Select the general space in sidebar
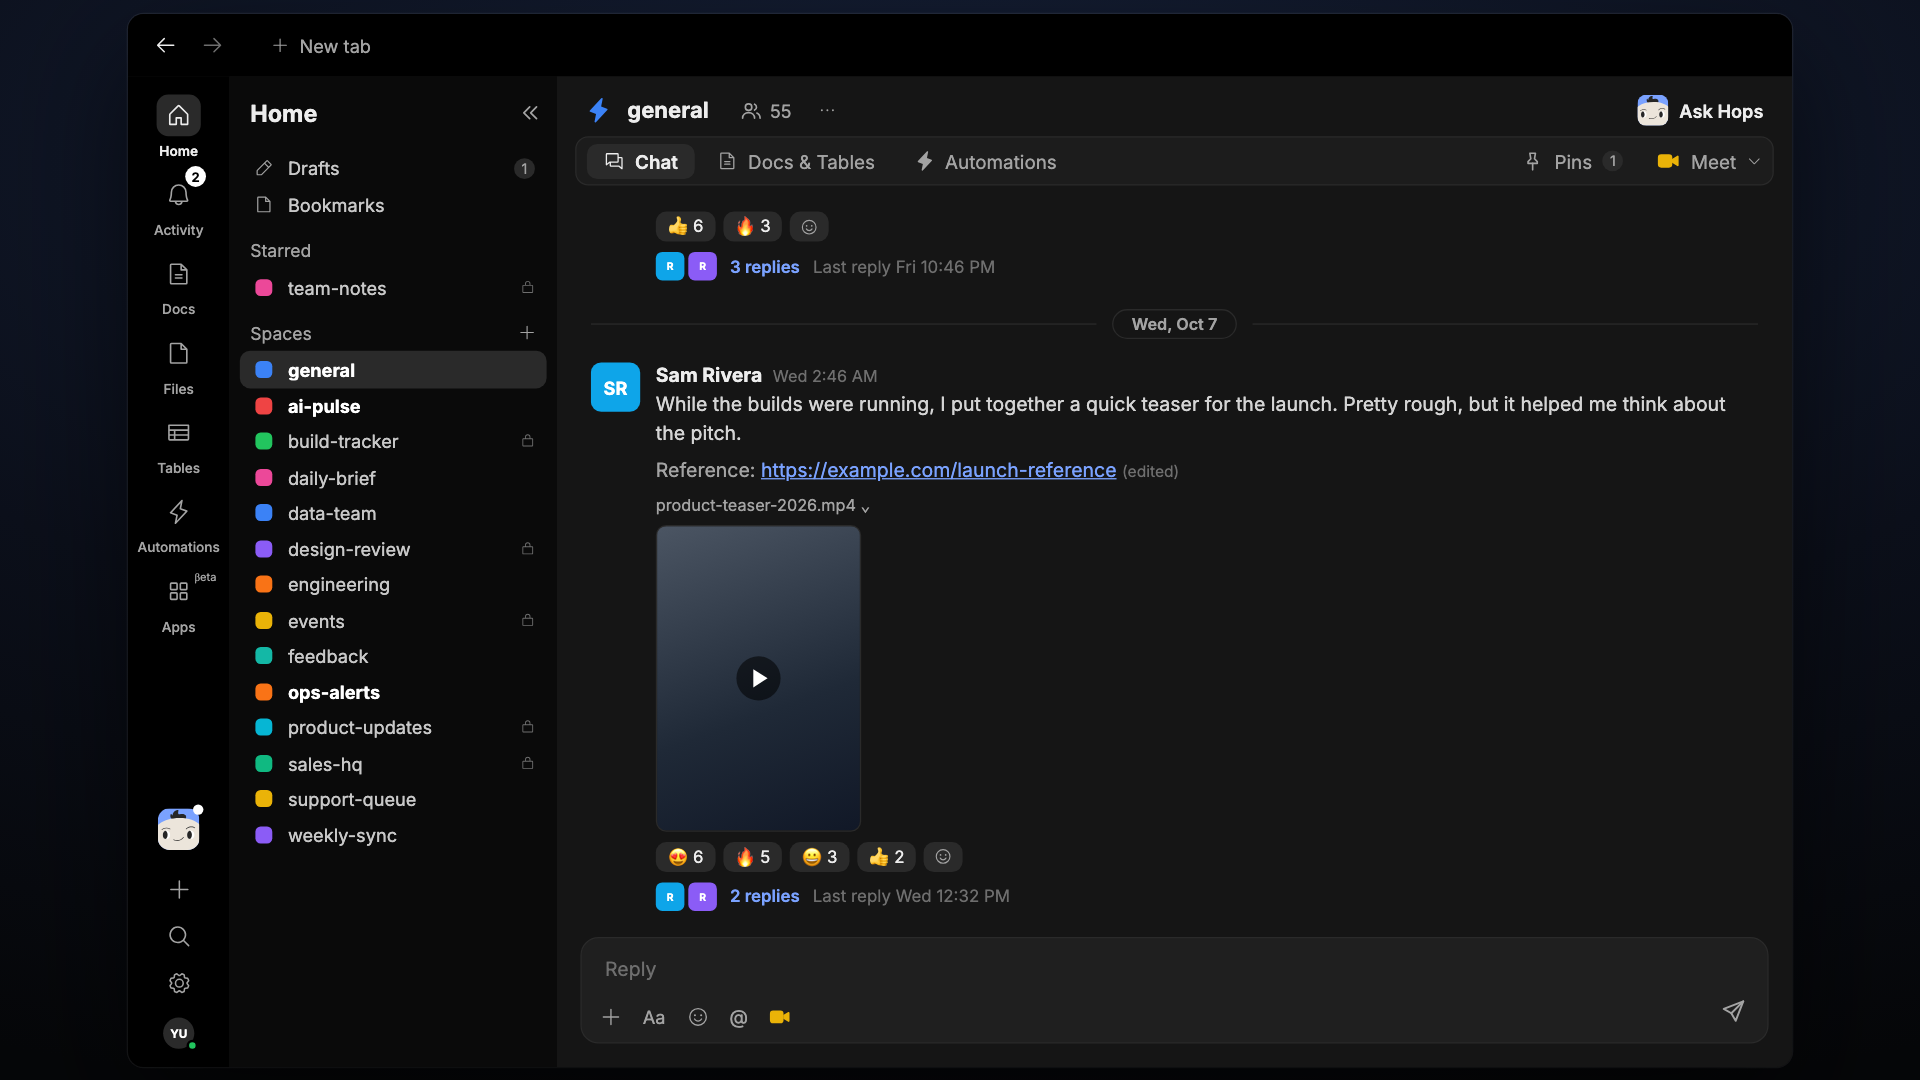Screen dimensions: 1920x1080 tap(393, 370)
